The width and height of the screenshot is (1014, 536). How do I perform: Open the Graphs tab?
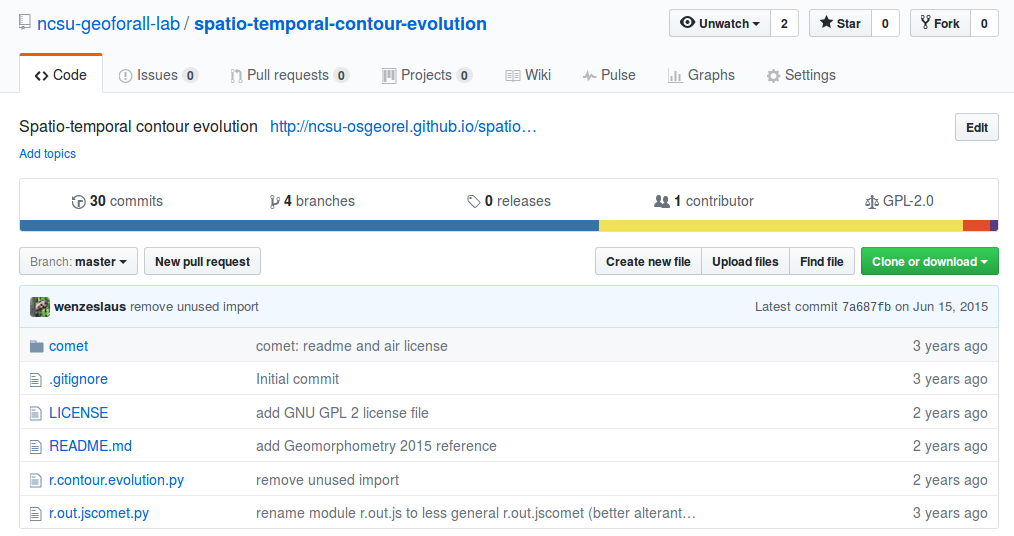click(x=702, y=76)
